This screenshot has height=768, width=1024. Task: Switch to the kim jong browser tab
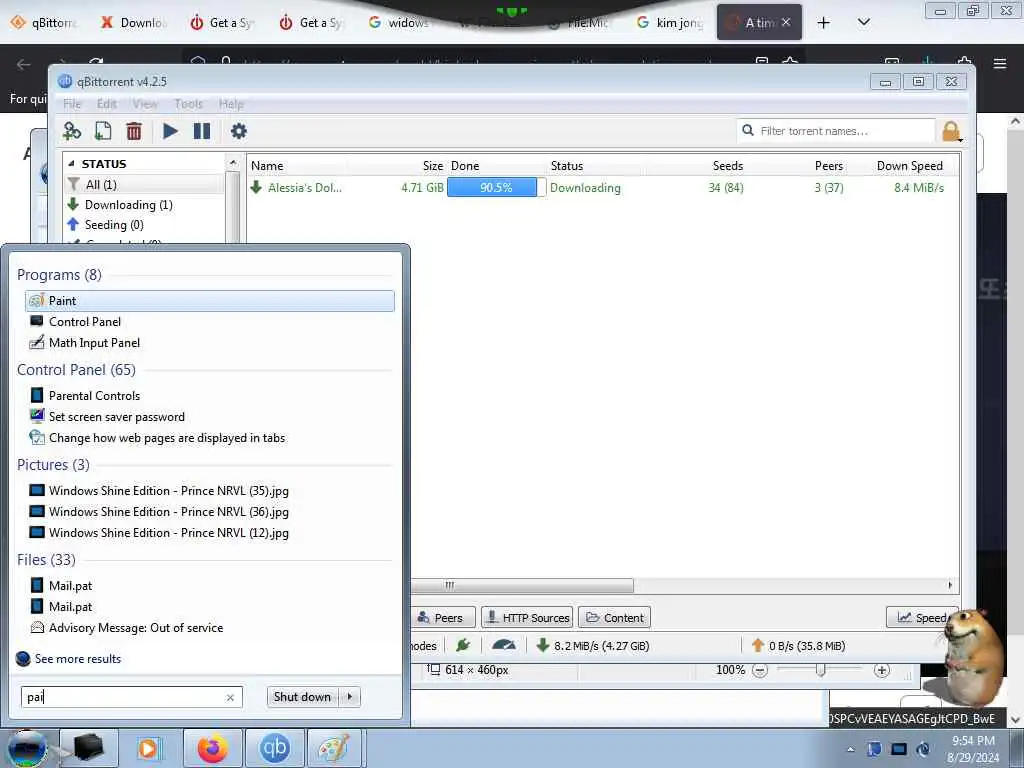[x=670, y=23]
